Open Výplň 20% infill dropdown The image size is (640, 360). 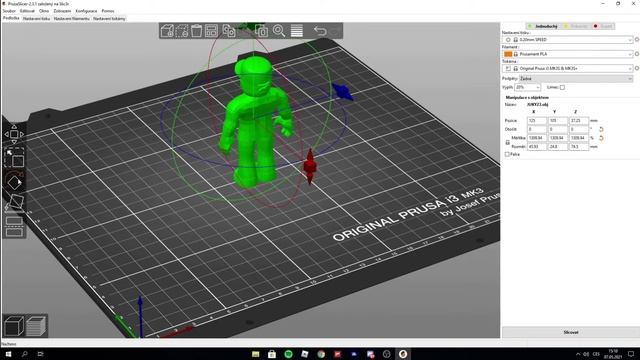pos(527,87)
